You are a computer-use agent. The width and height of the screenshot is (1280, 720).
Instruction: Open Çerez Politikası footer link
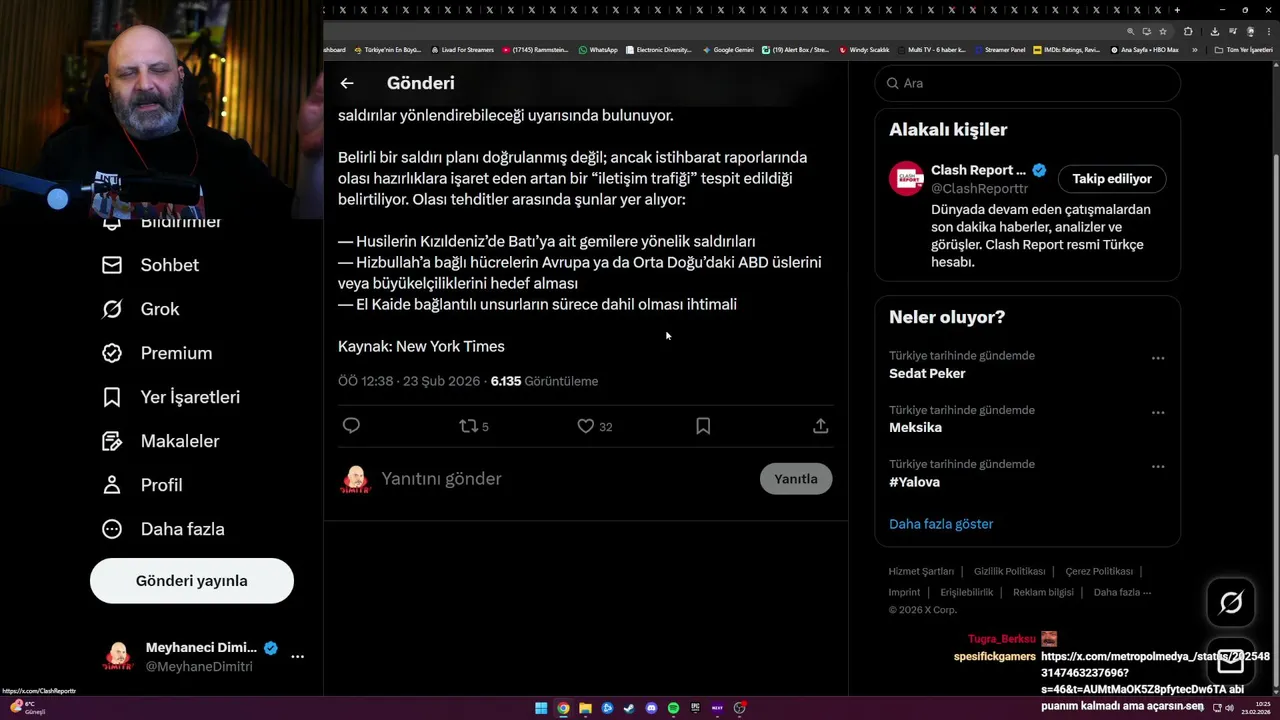1099,571
